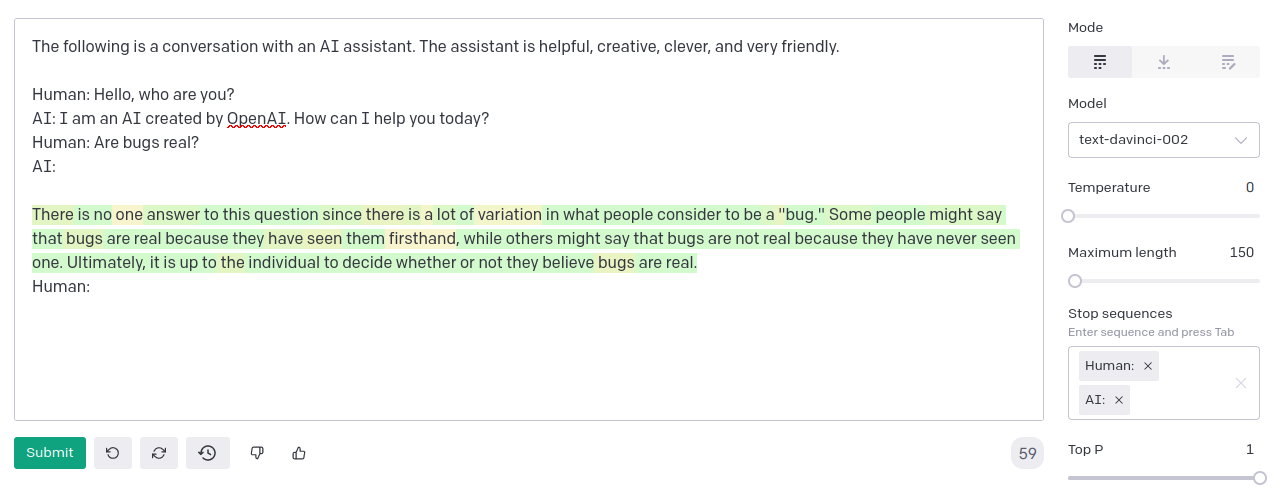The width and height of the screenshot is (1284, 493).
Task: Select the Complete mode icon
Action: [x=1100, y=62]
